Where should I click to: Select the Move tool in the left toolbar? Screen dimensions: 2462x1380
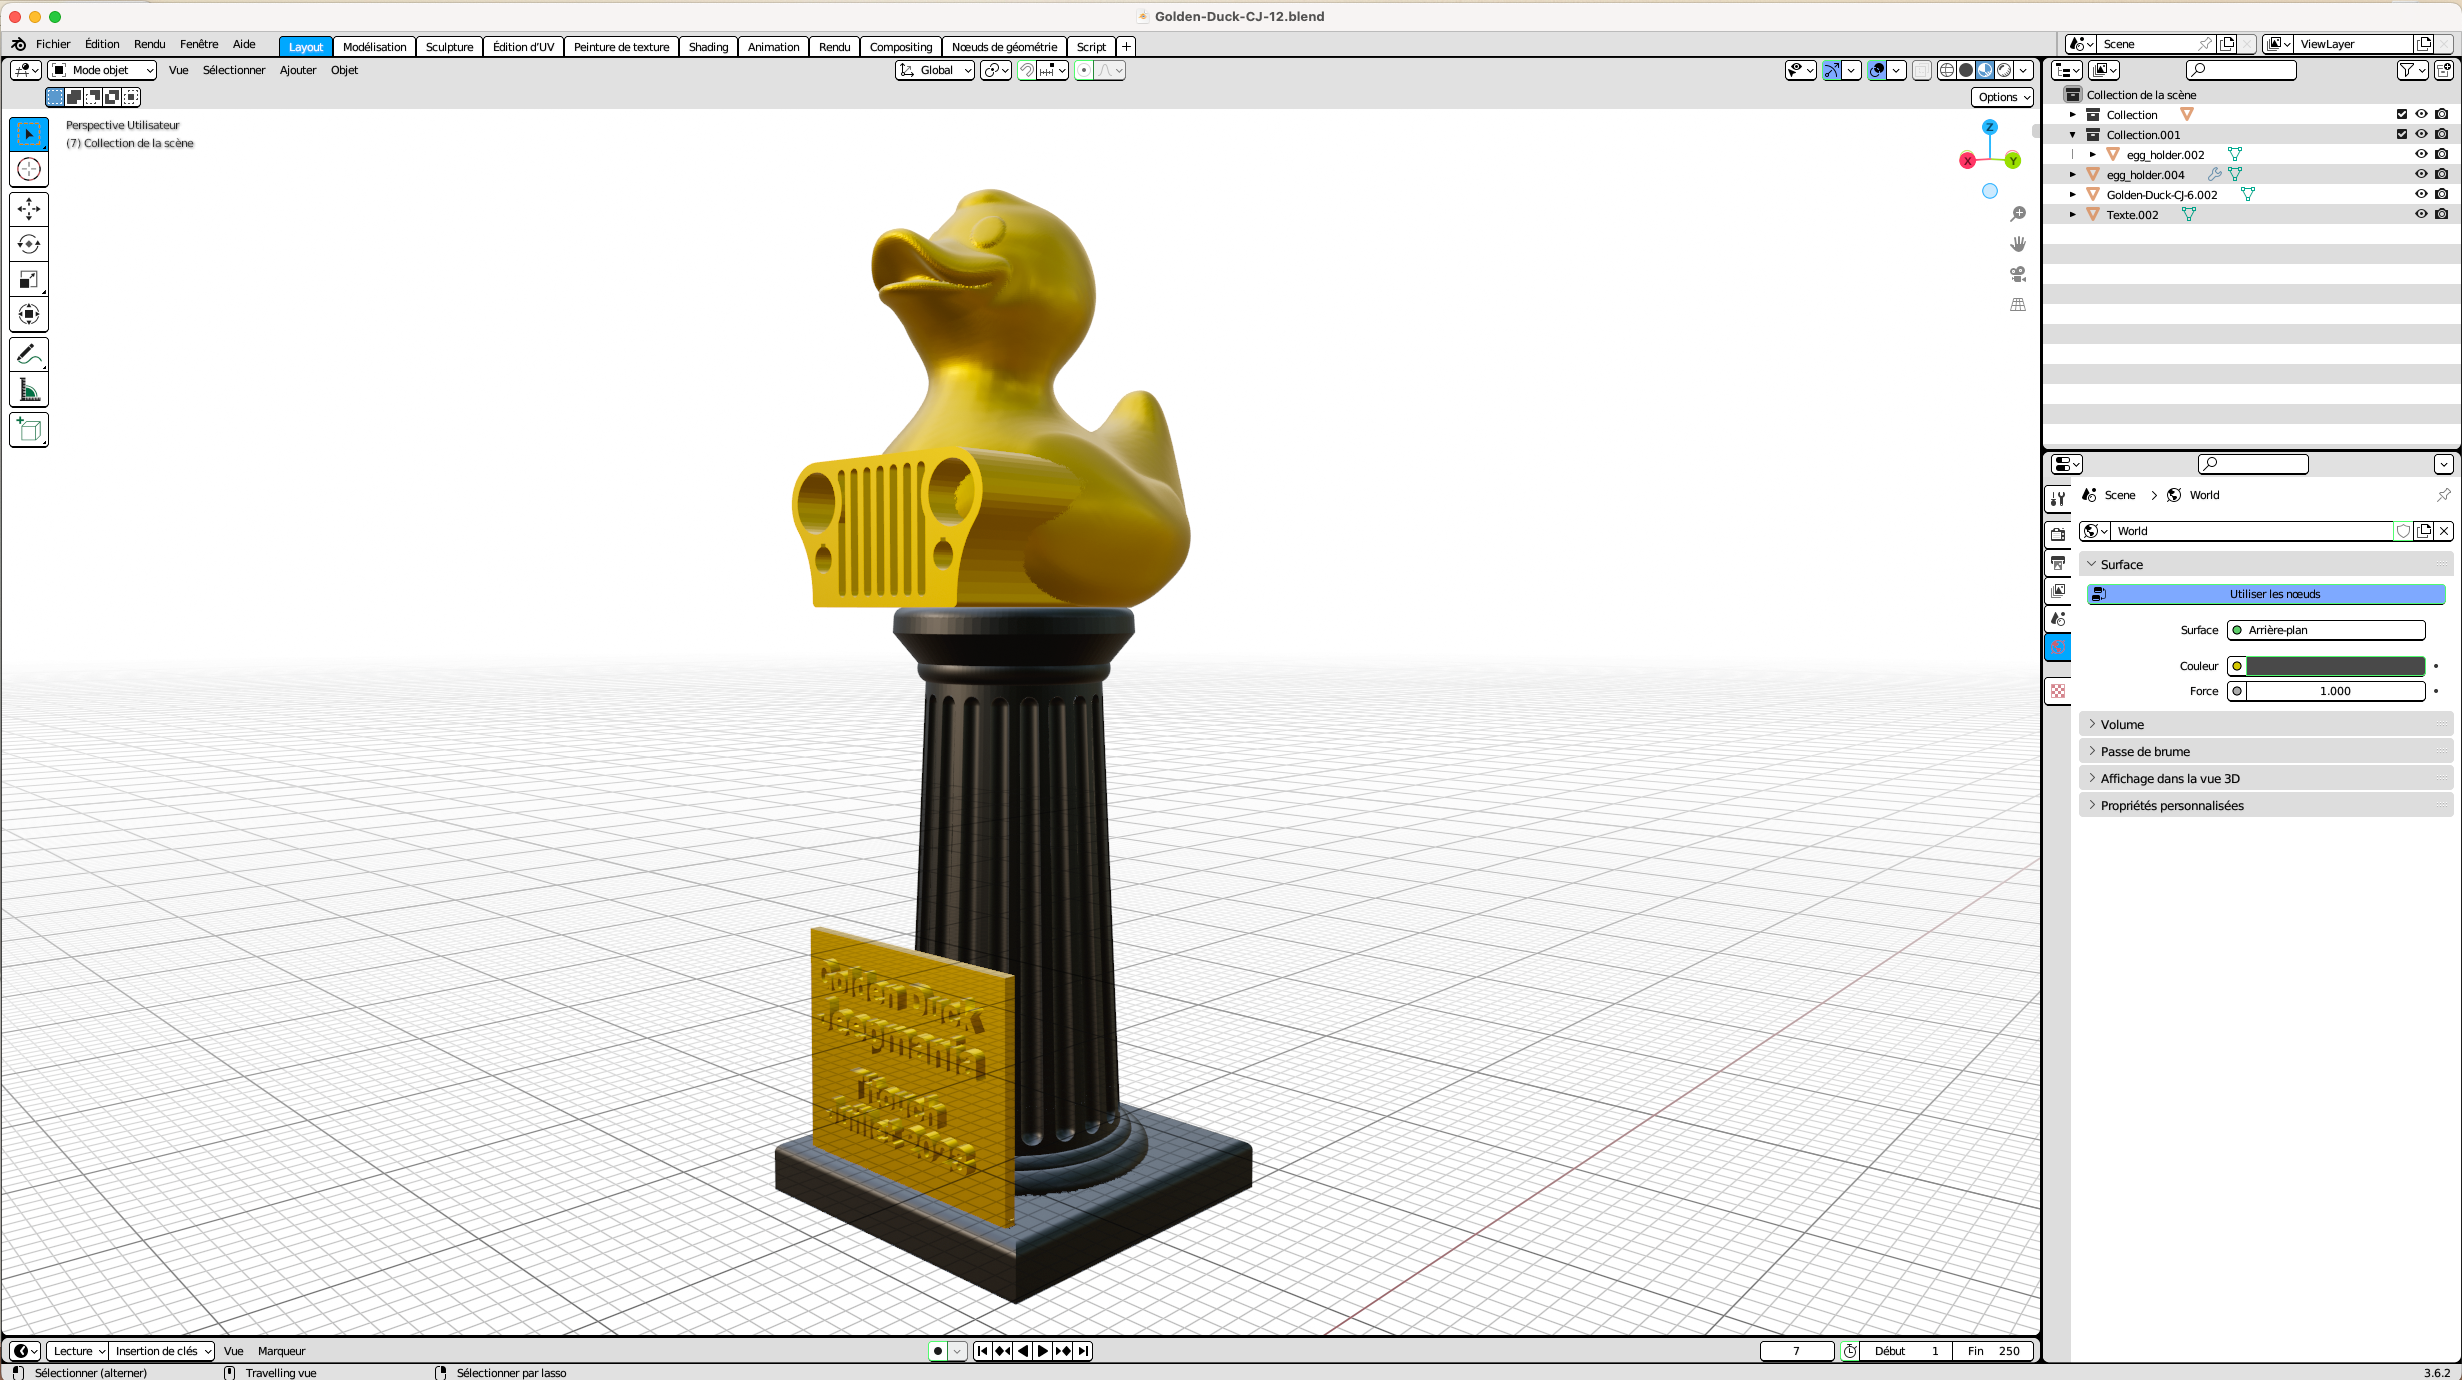29,209
